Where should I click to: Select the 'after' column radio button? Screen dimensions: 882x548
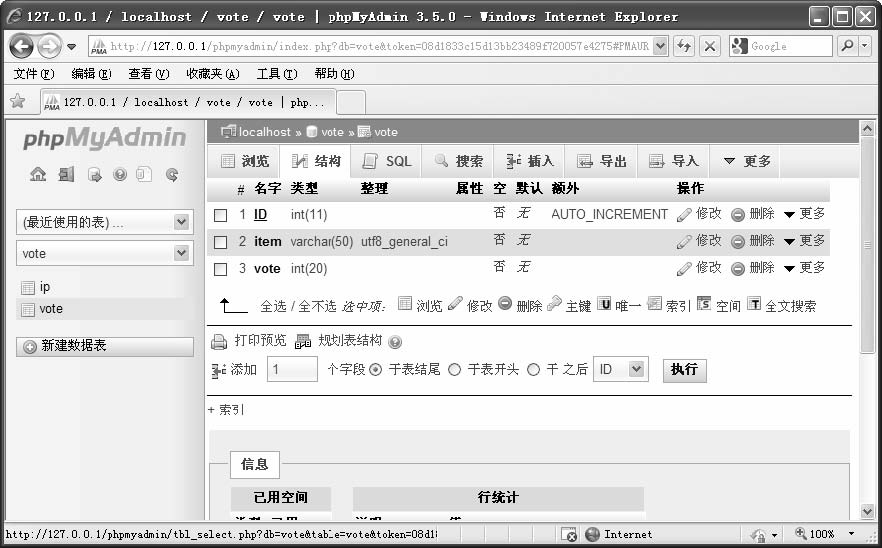533,370
